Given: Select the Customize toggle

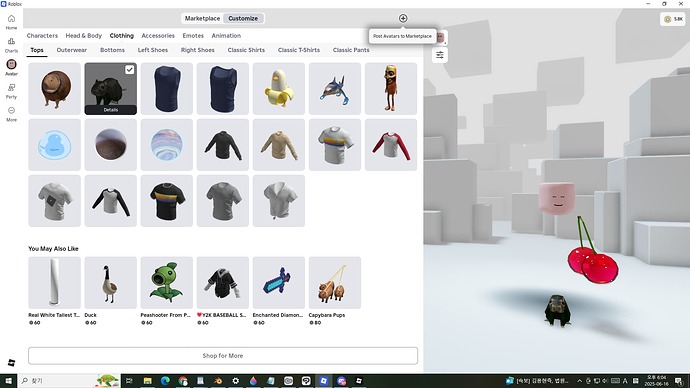Looking at the screenshot, I should pyautogui.click(x=243, y=18).
